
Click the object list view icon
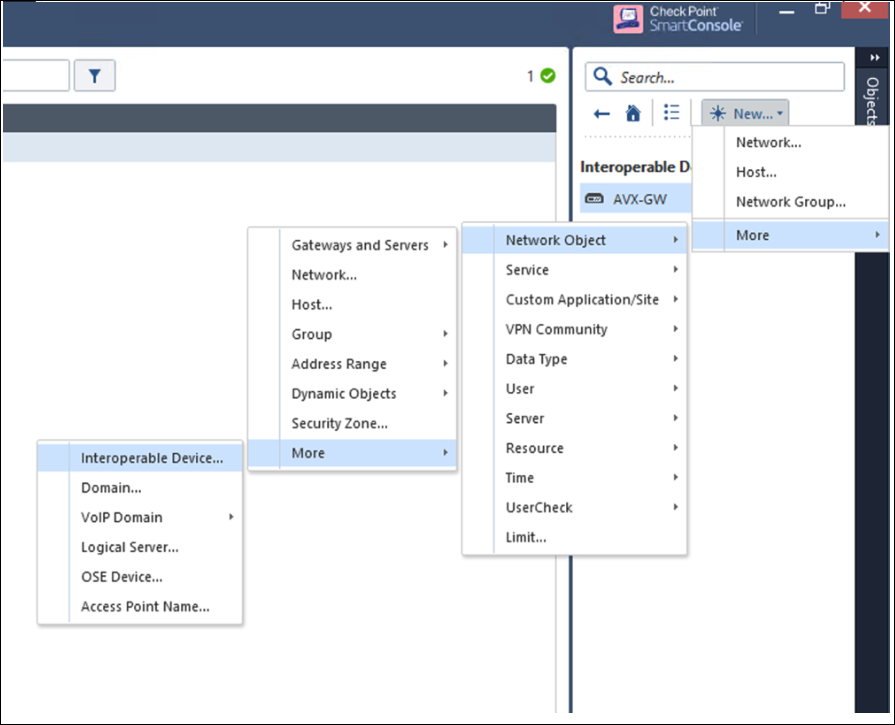[x=672, y=113]
